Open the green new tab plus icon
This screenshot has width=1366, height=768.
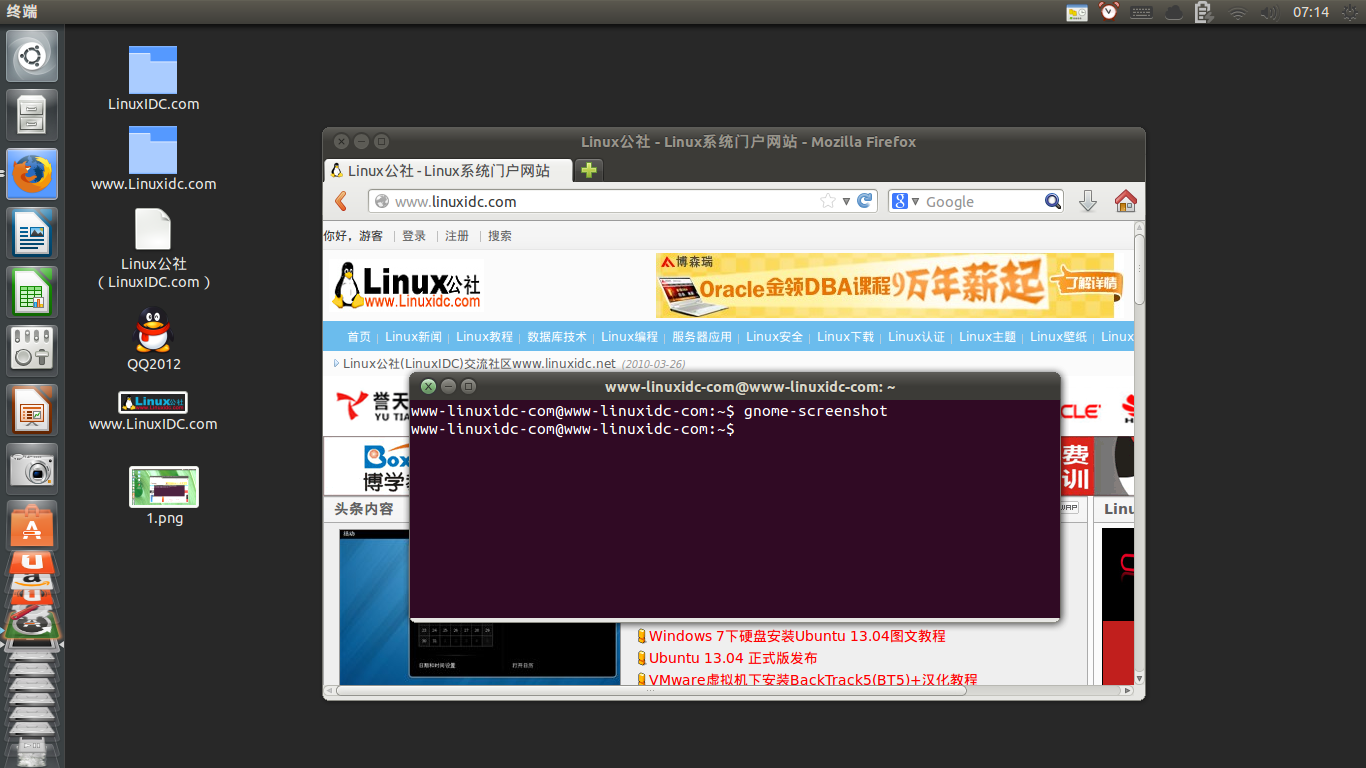[x=588, y=170]
